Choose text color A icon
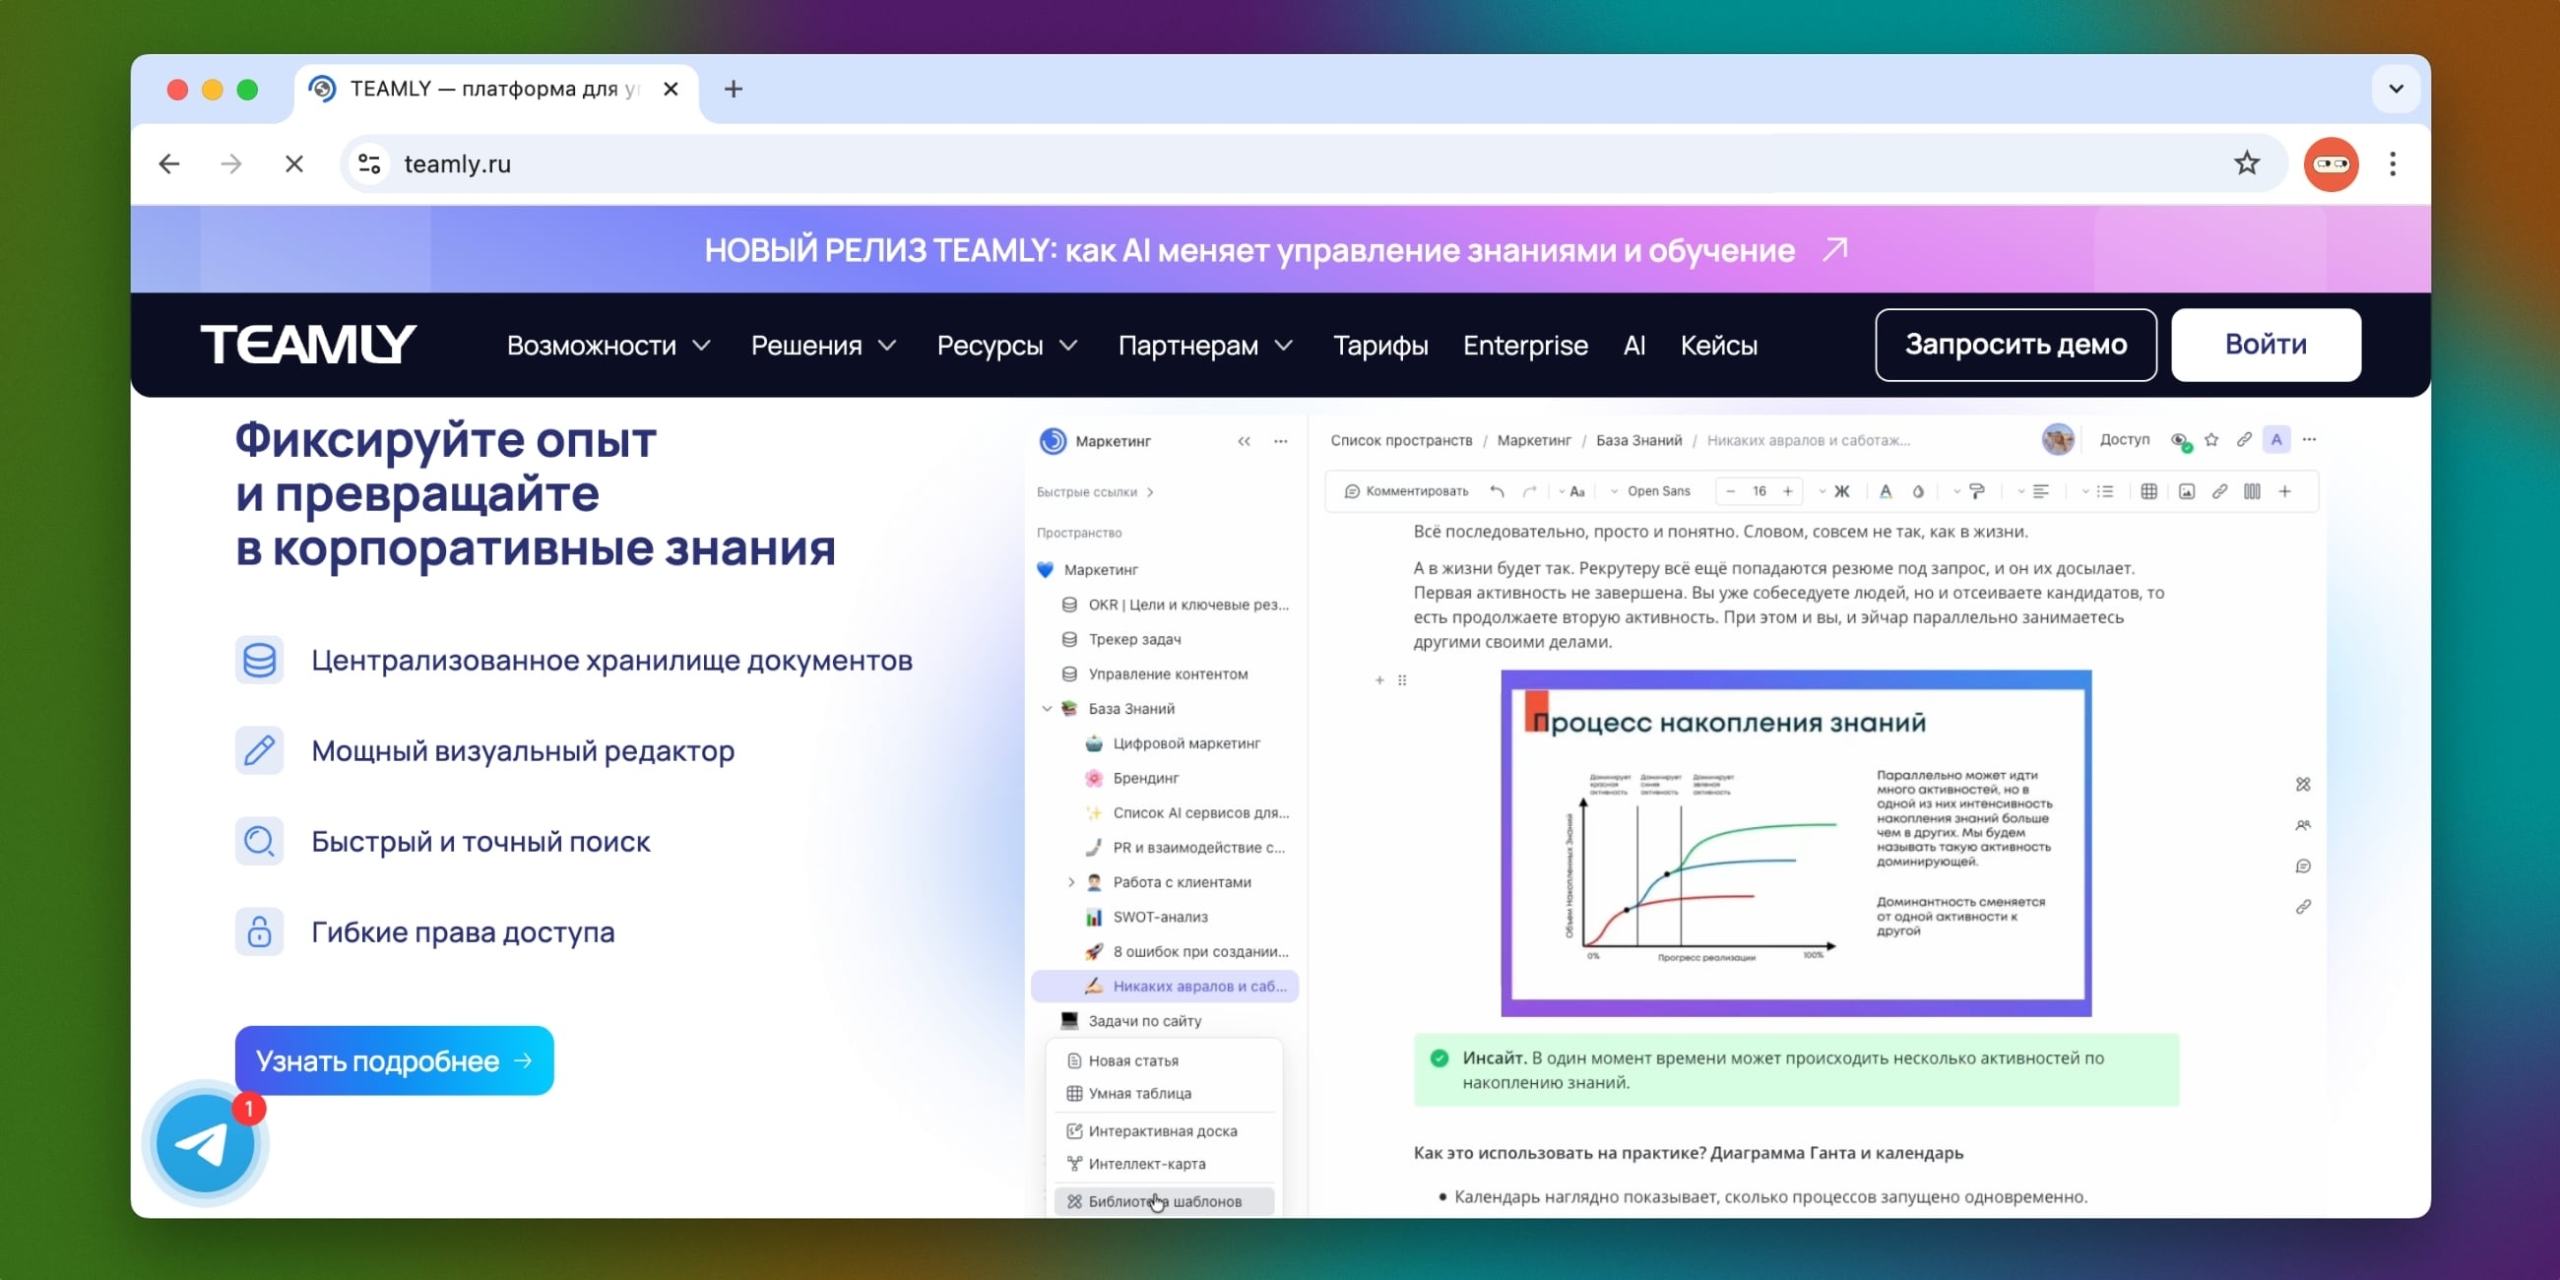 click(1885, 491)
